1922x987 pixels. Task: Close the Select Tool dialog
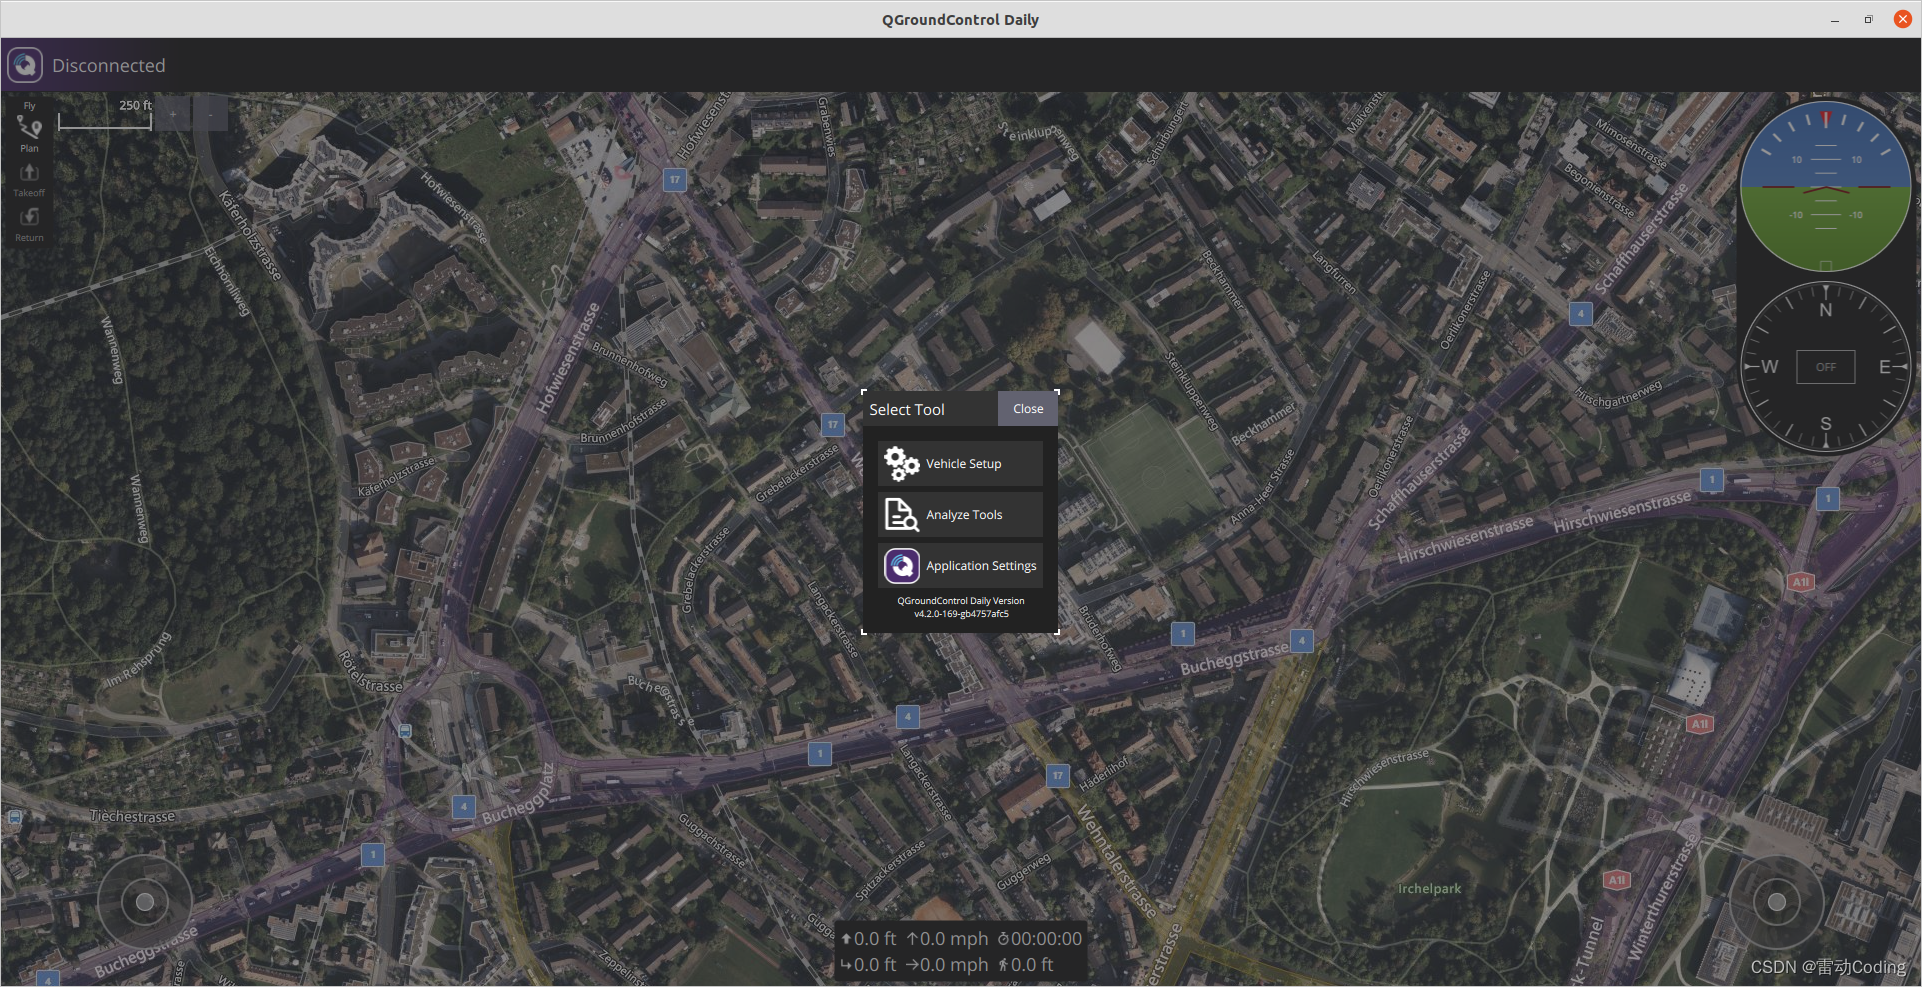1028,409
